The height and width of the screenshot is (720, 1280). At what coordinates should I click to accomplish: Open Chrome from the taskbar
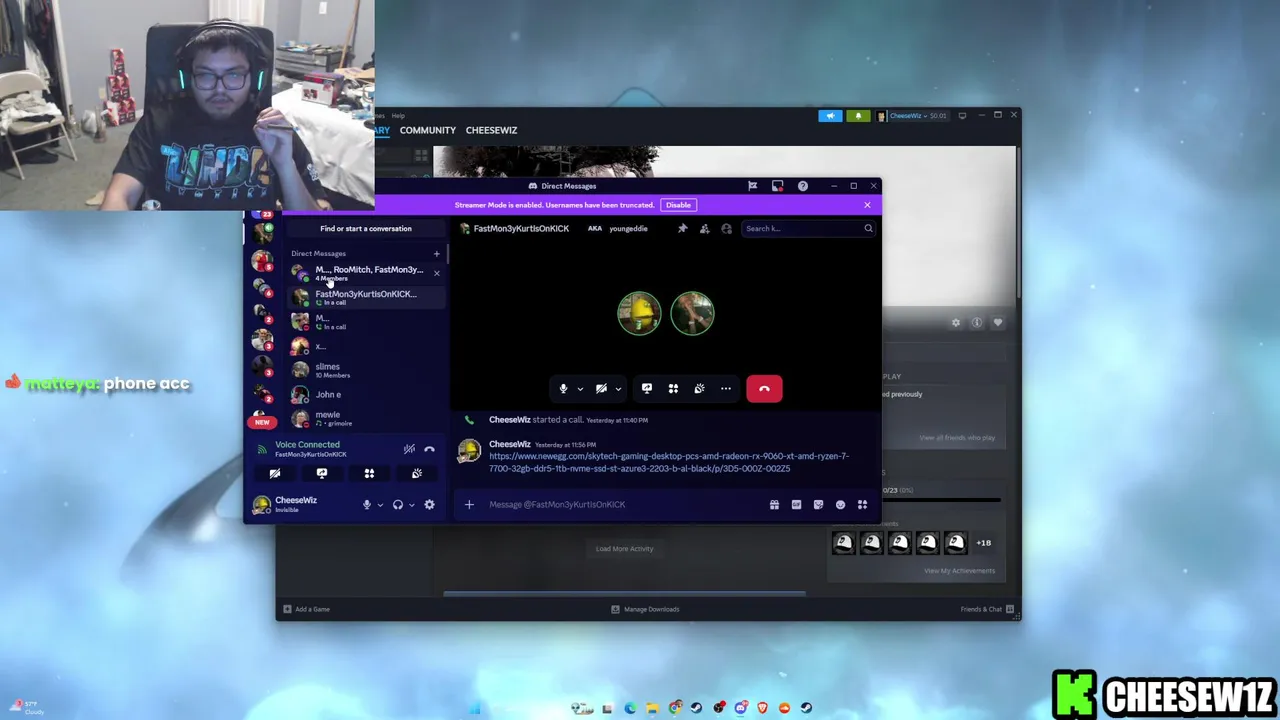coord(675,708)
